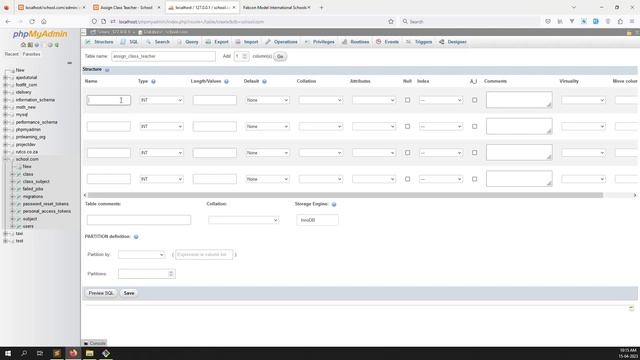Toggle Null checkbox in third column row

point(407,153)
